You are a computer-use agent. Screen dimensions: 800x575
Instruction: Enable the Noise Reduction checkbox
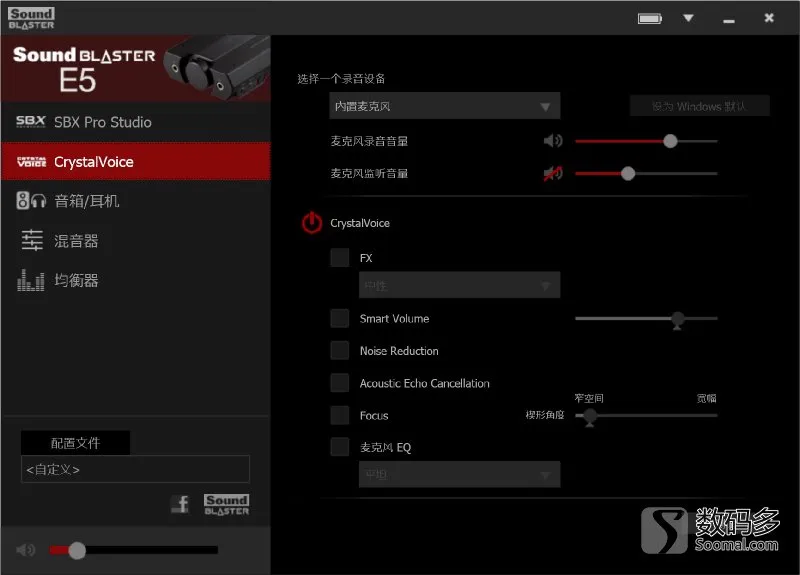coord(340,351)
